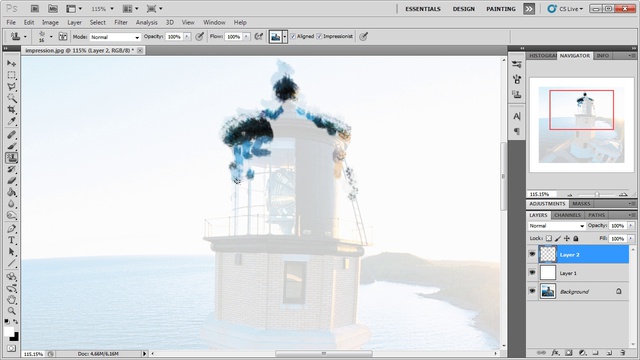Viewport: 640px width, 360px height.
Task: Open the pattern picker dropdown arrow
Action: 285,37
